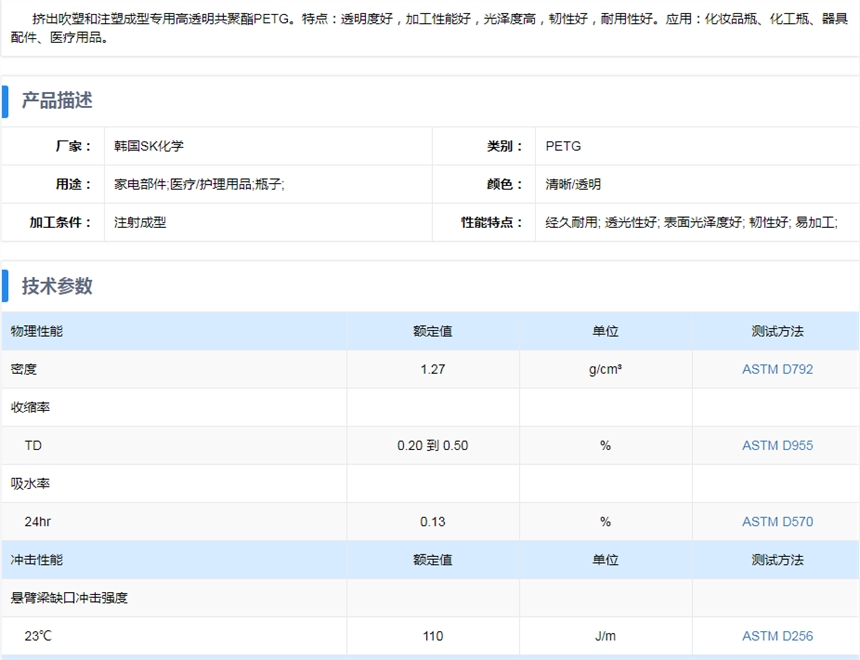
Task: Click the ASTM D570 link
Action: click(x=777, y=521)
